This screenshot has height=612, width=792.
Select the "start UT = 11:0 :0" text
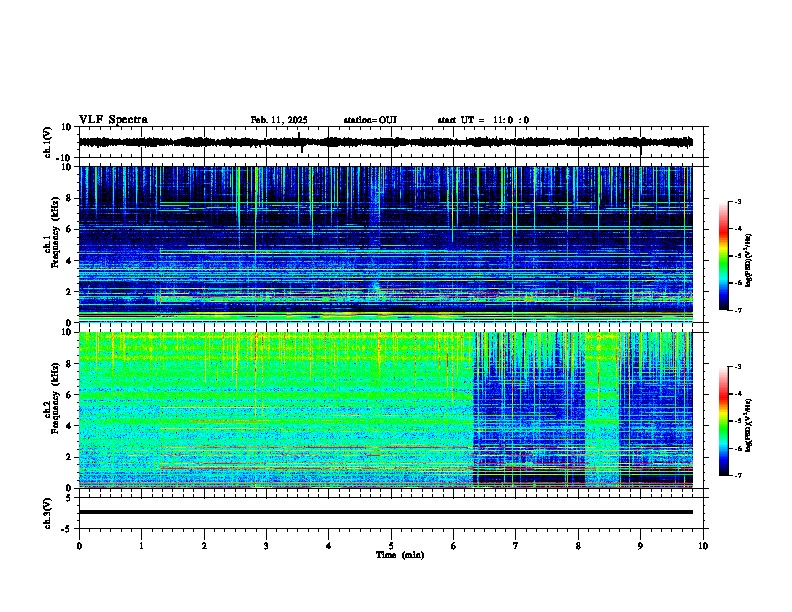point(483,120)
